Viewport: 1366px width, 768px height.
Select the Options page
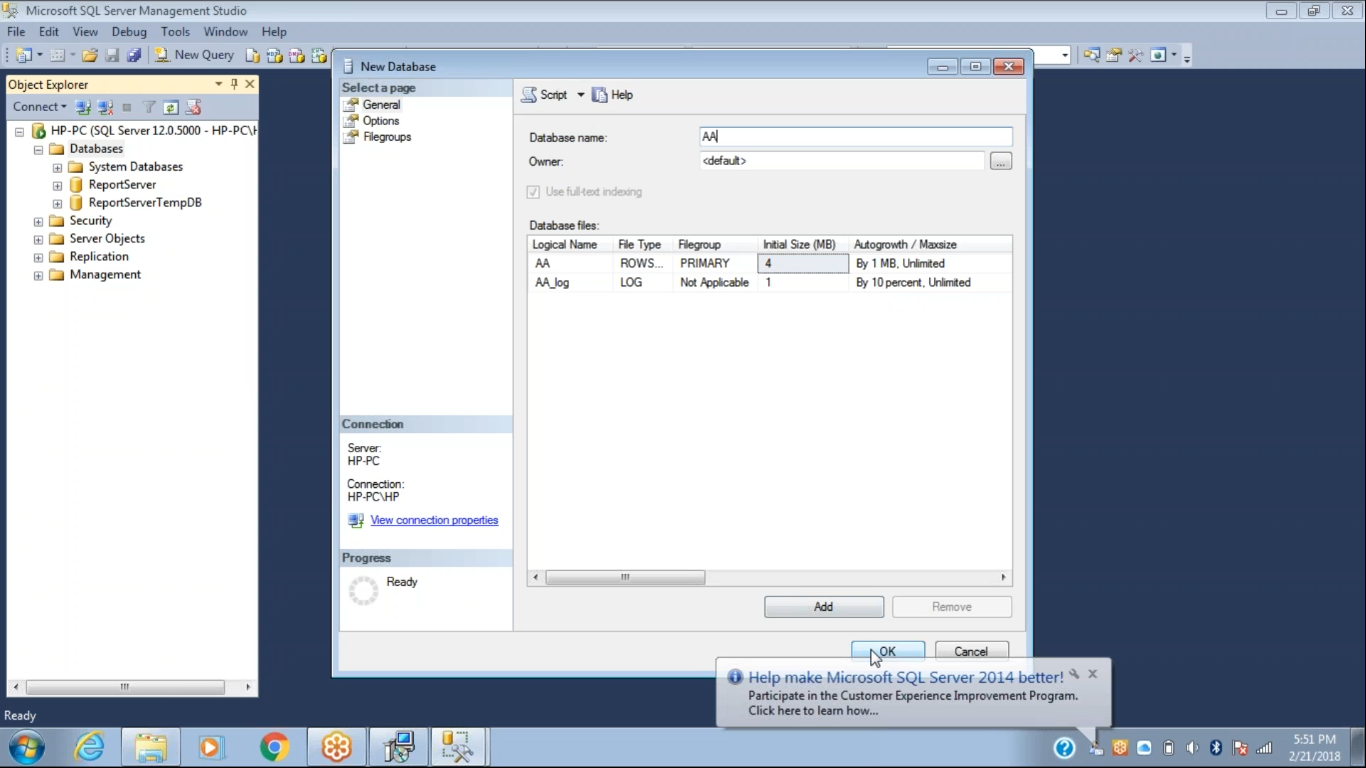tap(381, 121)
